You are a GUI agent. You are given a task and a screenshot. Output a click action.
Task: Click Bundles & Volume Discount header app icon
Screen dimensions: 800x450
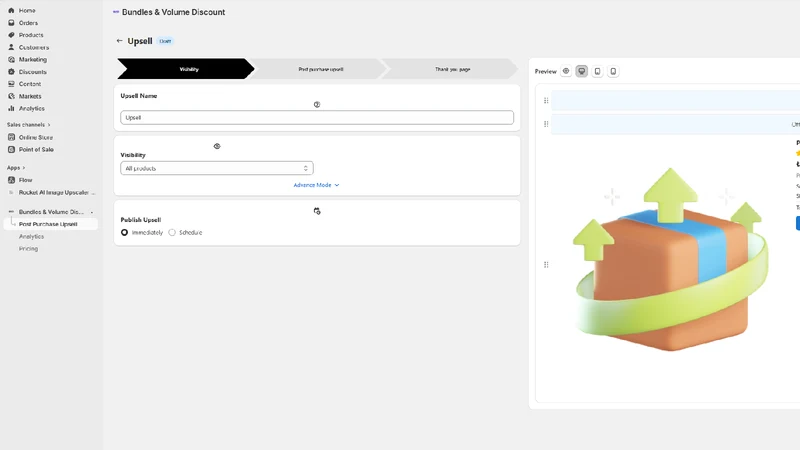tap(116, 12)
